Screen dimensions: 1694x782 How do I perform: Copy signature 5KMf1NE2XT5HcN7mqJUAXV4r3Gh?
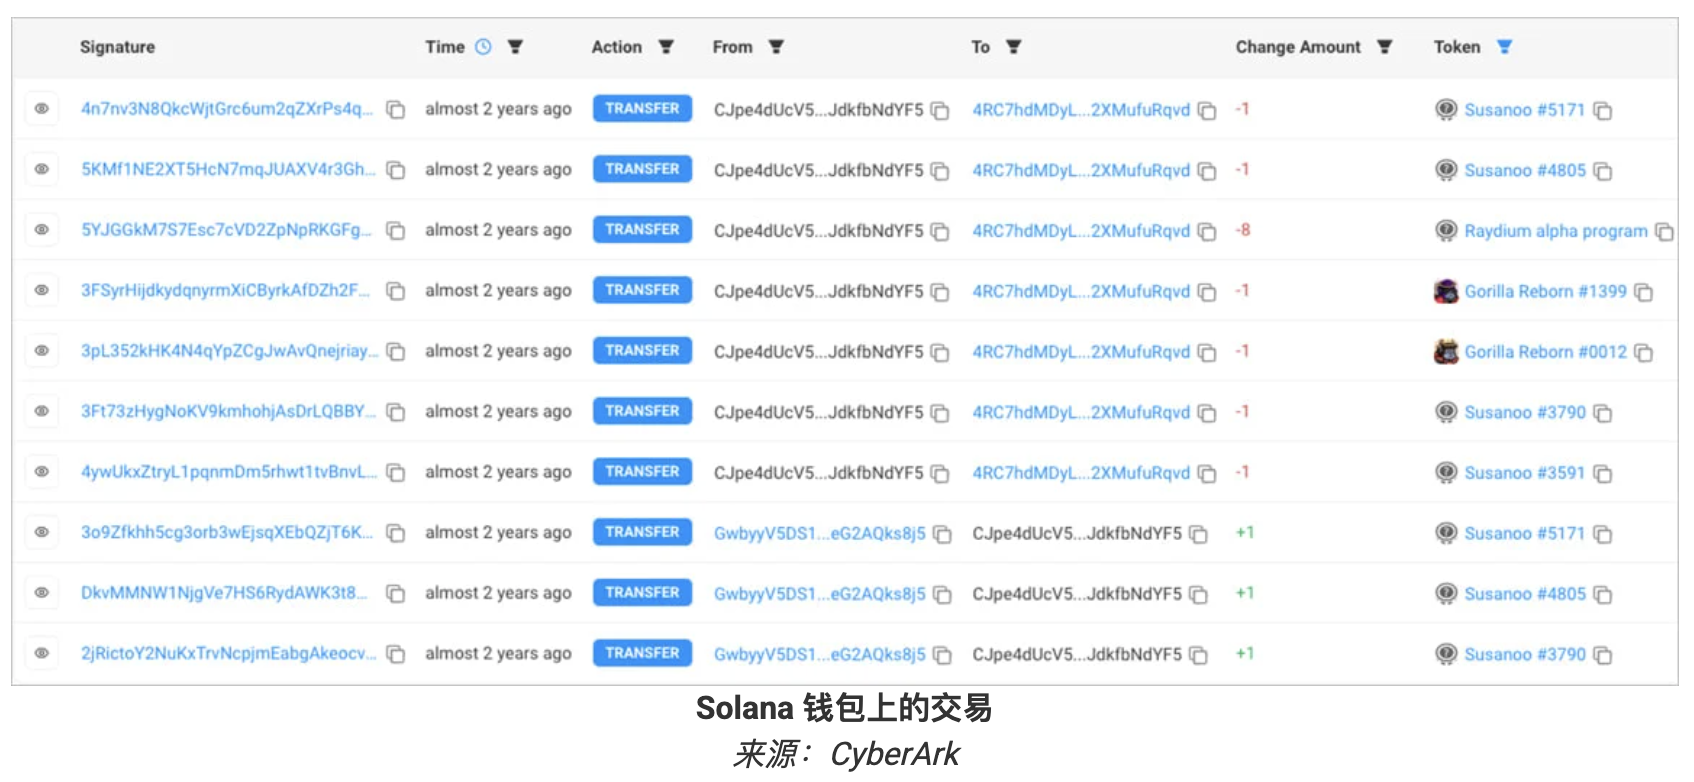tap(396, 171)
